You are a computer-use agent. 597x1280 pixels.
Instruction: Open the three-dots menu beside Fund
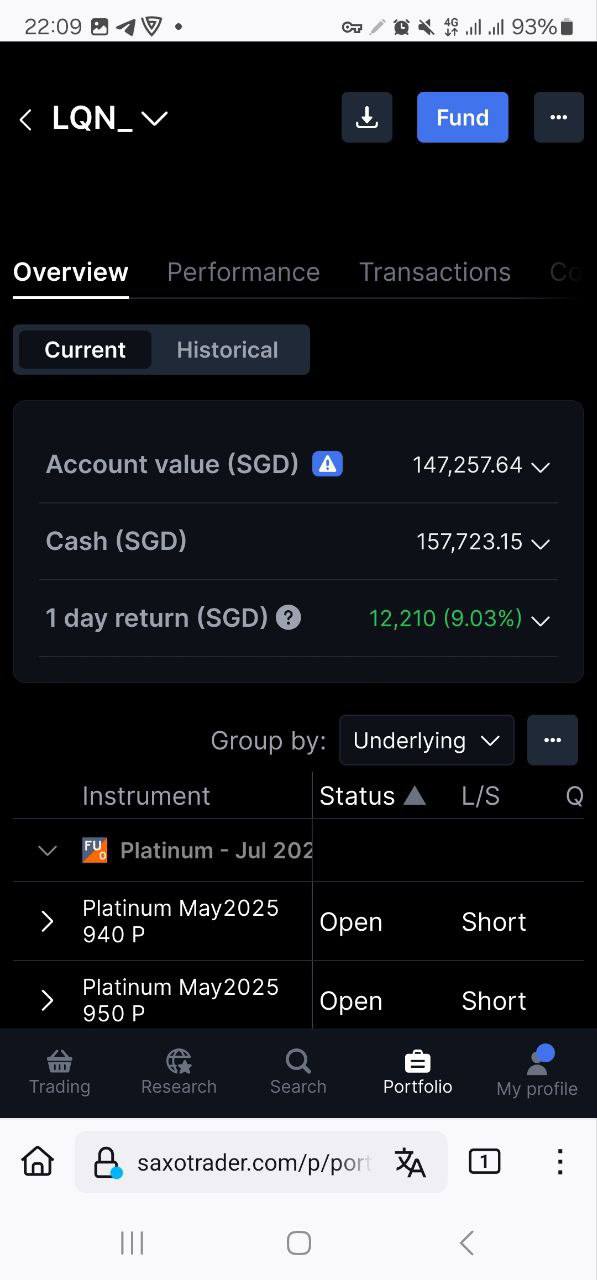(x=558, y=118)
